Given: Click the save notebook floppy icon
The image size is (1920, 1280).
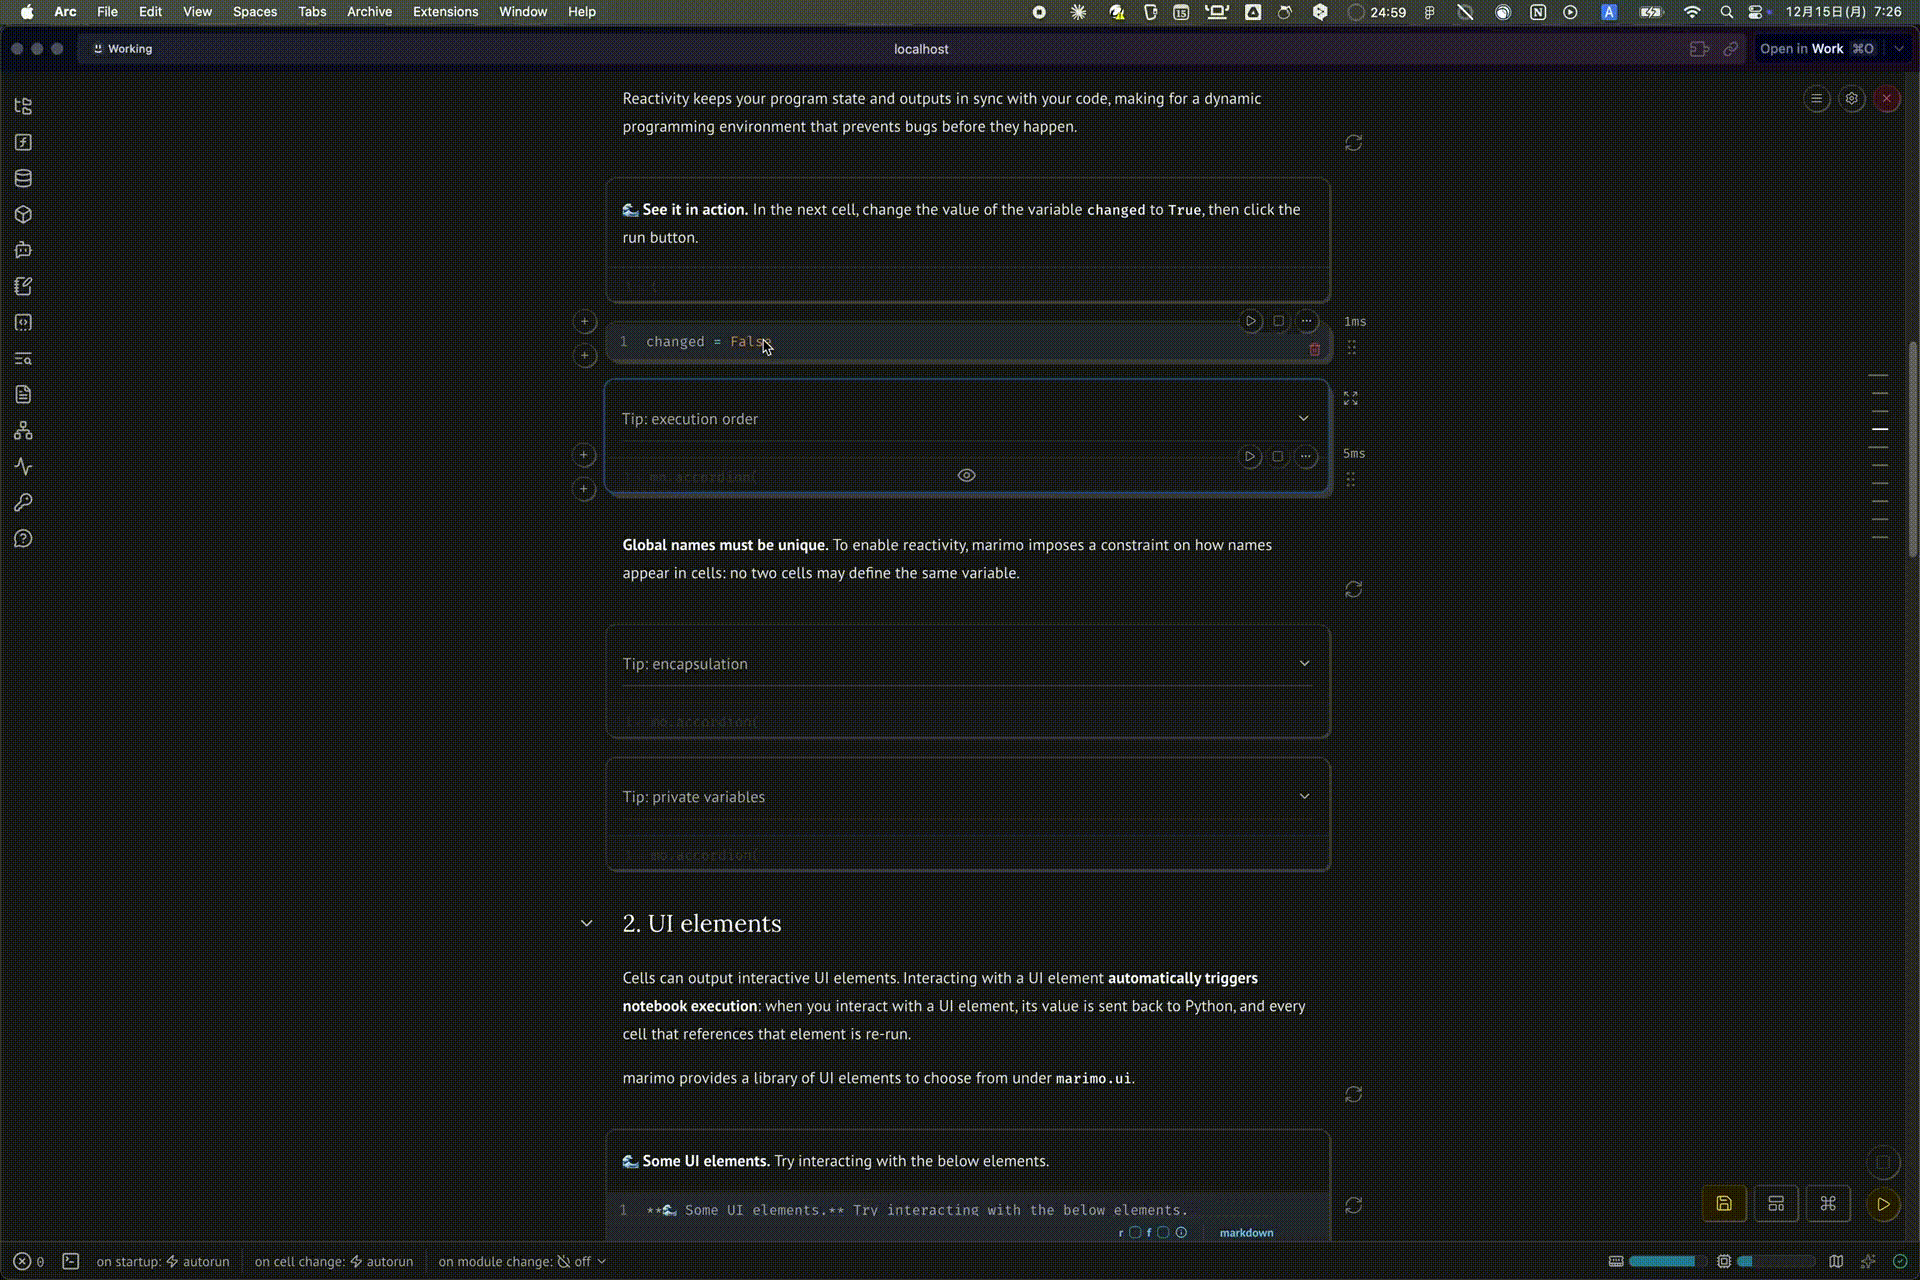Looking at the screenshot, I should [x=1724, y=1204].
